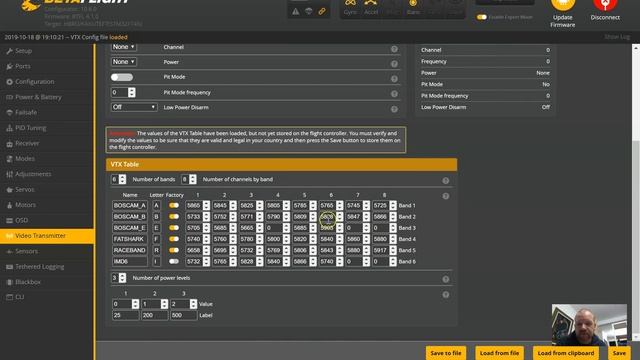Viewport: 640px width, 360px height.
Task: Toggle Factory switch for FATSHARK band
Action: pos(174,239)
